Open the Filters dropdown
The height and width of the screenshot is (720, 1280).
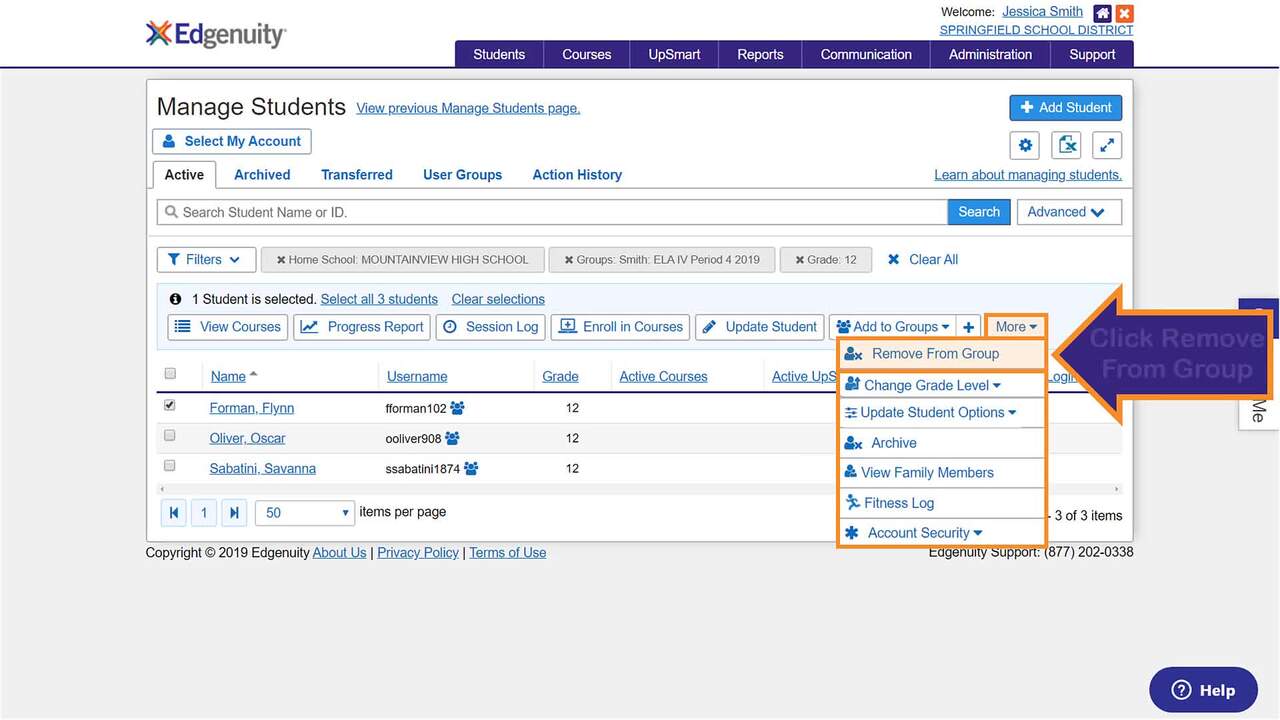tap(206, 260)
